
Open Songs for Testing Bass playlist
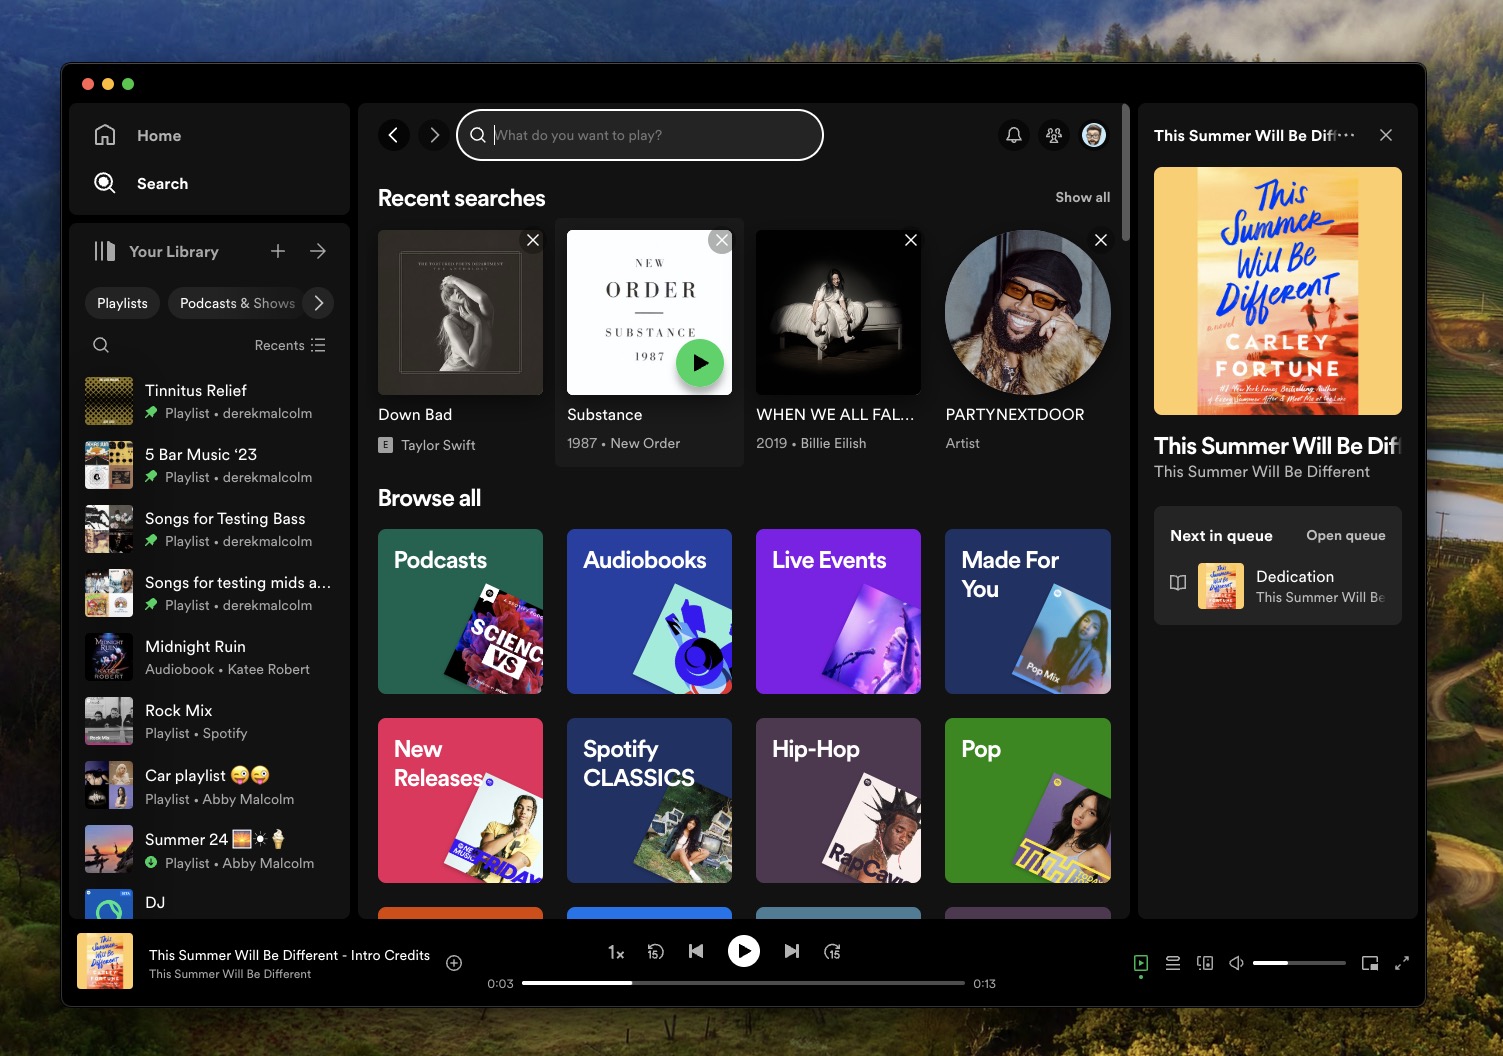(x=210, y=529)
